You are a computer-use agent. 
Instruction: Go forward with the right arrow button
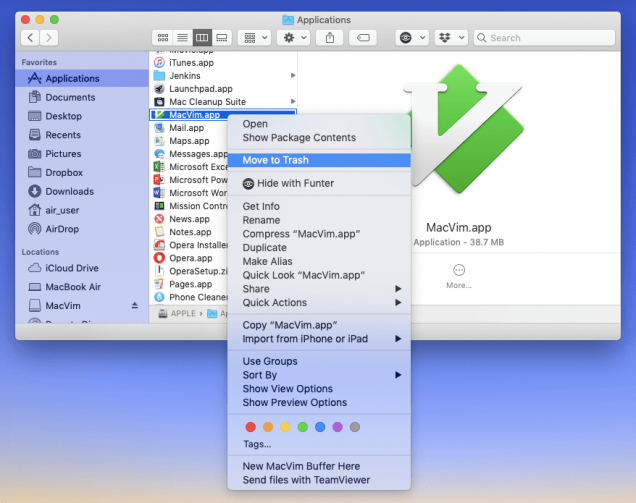point(49,38)
